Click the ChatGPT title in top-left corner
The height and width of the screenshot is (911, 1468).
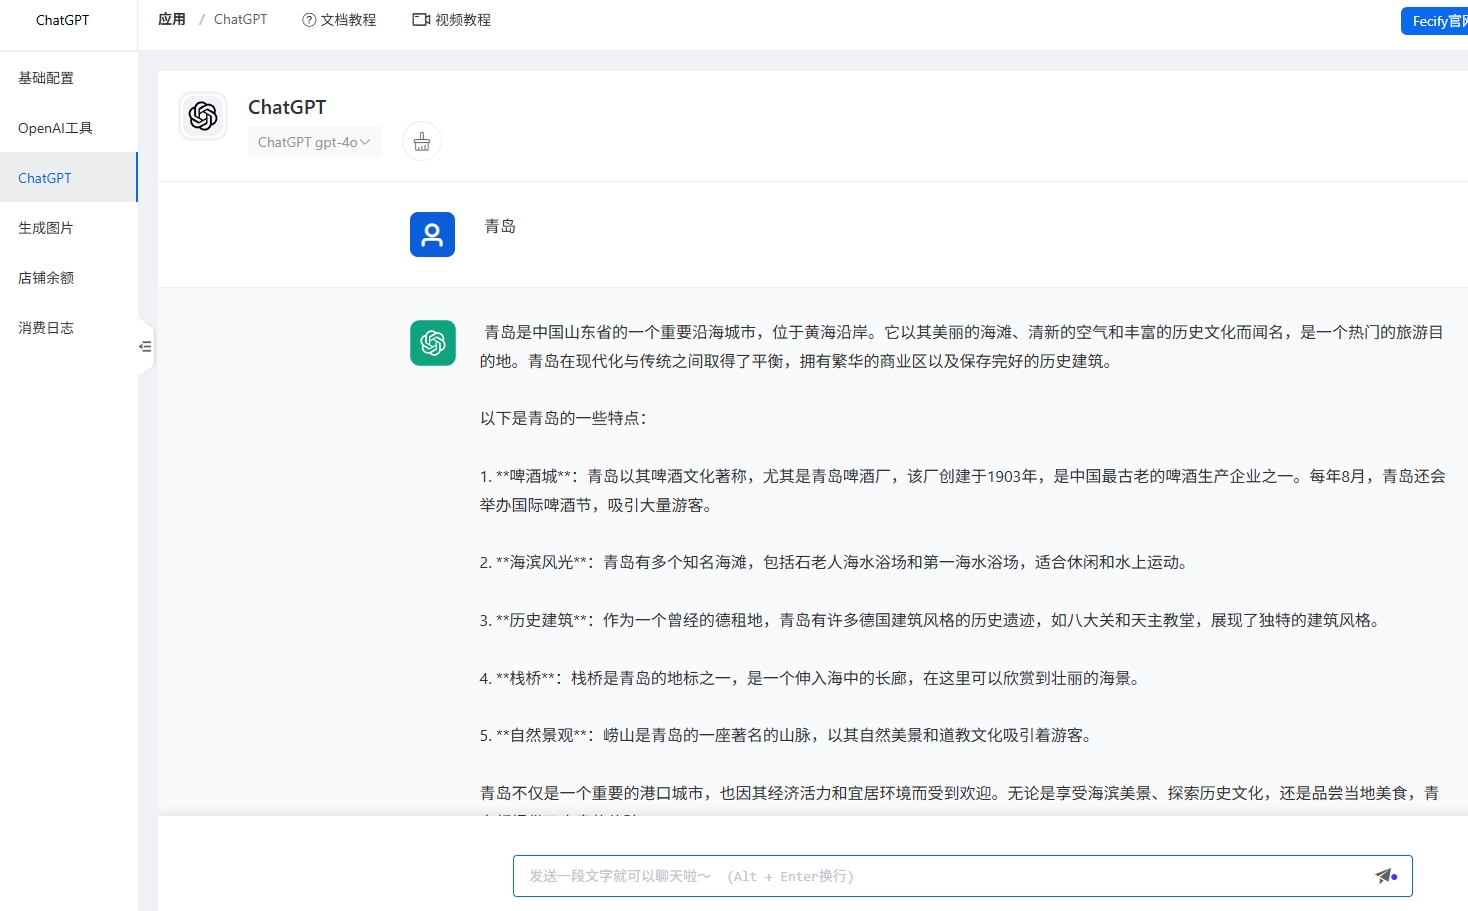coord(63,20)
